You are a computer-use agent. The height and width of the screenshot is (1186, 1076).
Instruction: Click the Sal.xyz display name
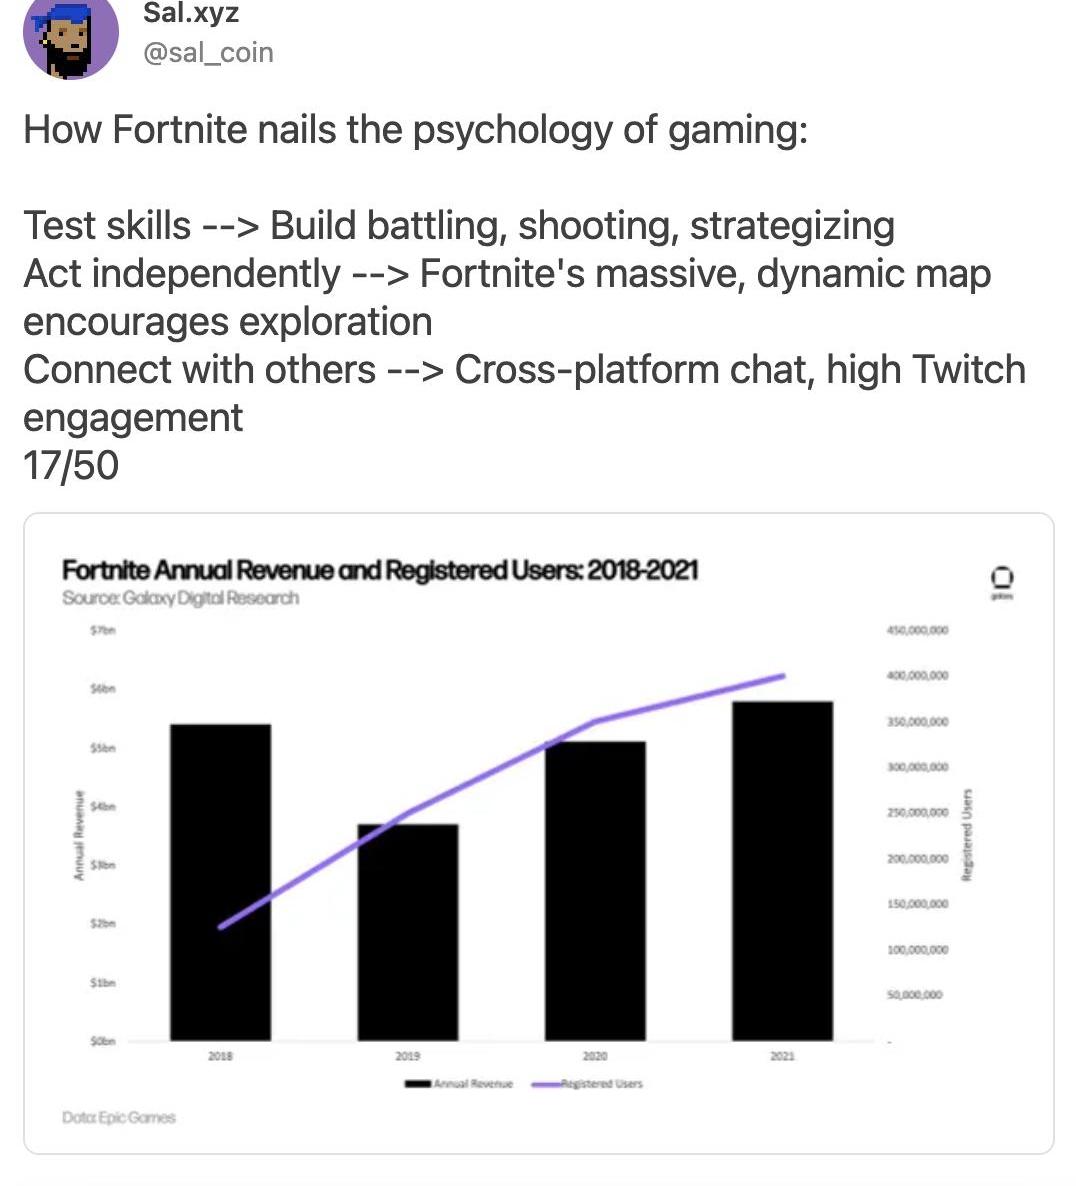[x=191, y=13]
